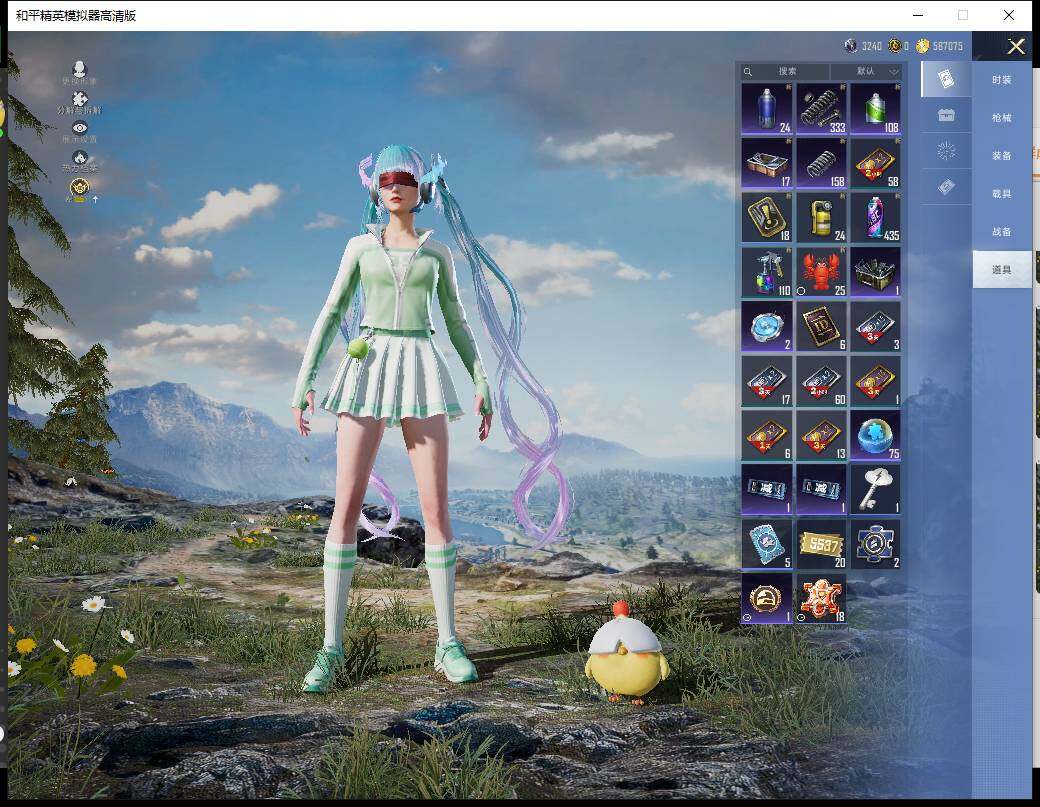Click the 搜索 search field
Viewport: 1040px width, 807px height.
(x=787, y=72)
